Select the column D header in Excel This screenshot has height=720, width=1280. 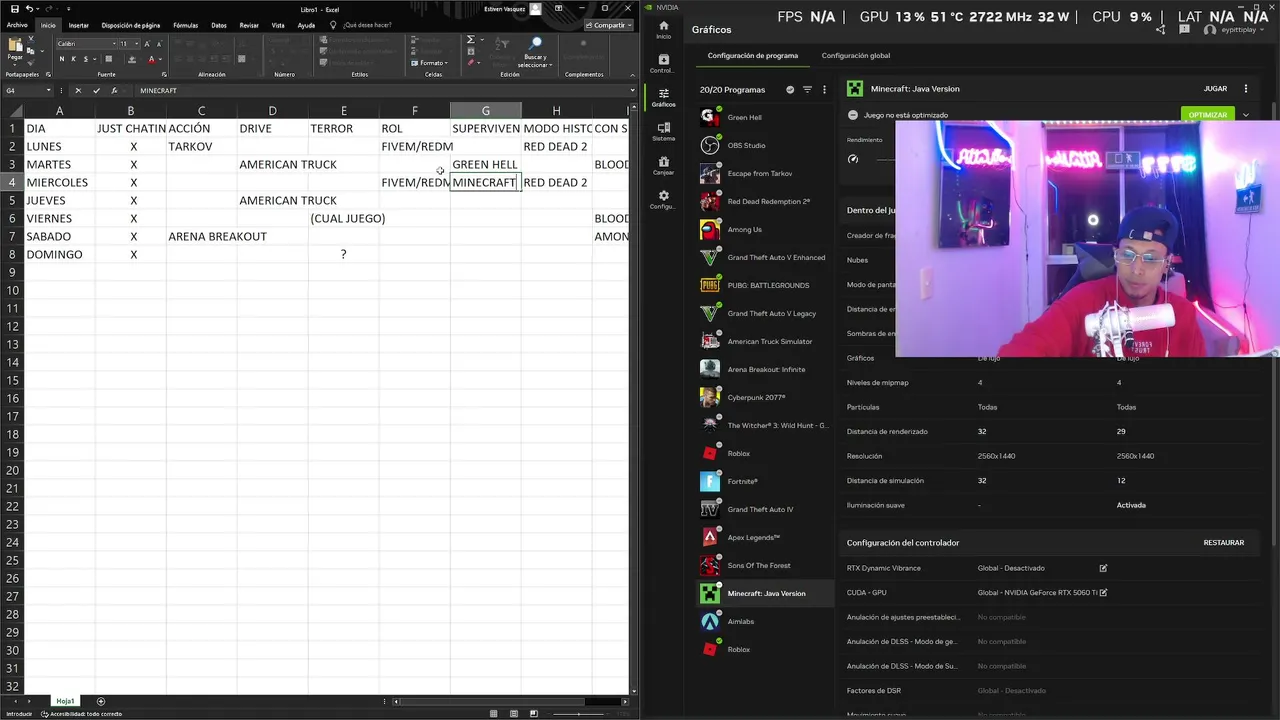[x=272, y=110]
